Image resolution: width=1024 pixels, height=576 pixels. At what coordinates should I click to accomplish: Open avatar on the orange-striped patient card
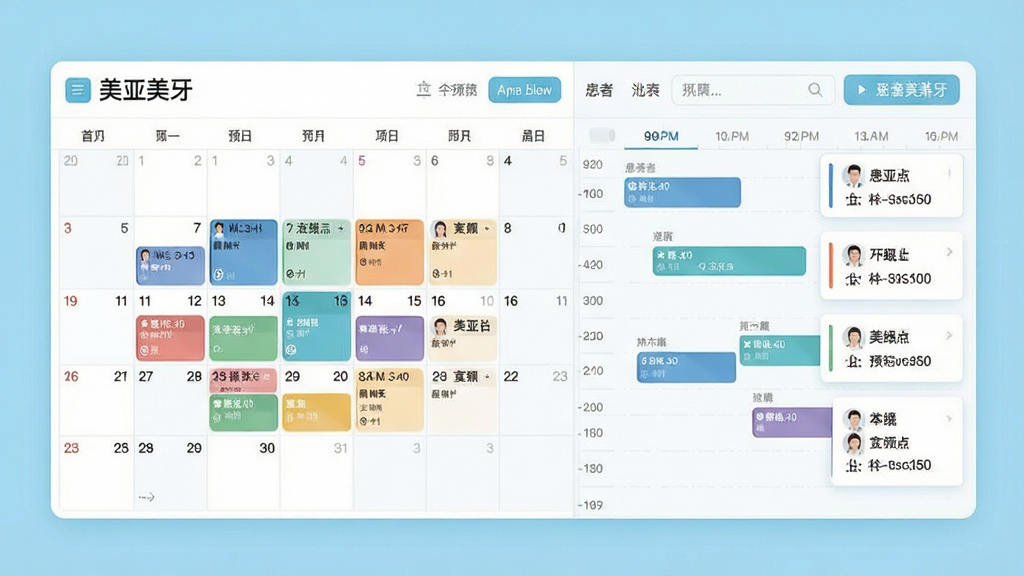pos(853,255)
